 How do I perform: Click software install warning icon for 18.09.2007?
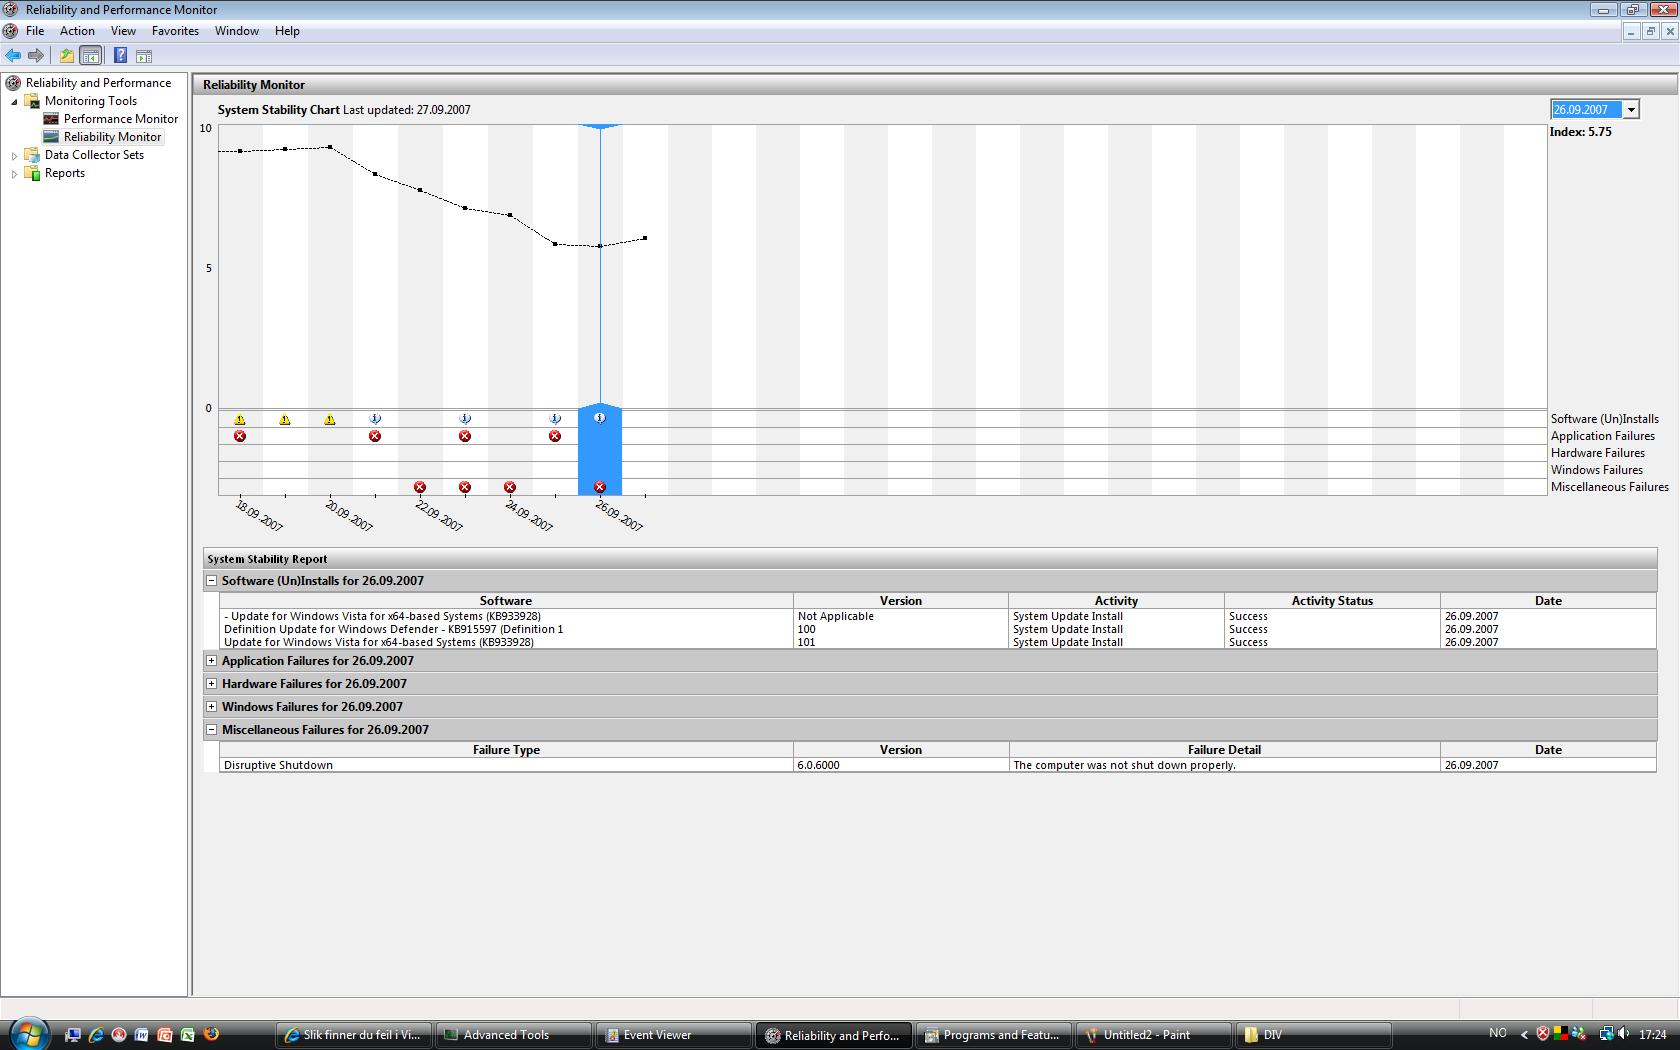click(x=240, y=419)
